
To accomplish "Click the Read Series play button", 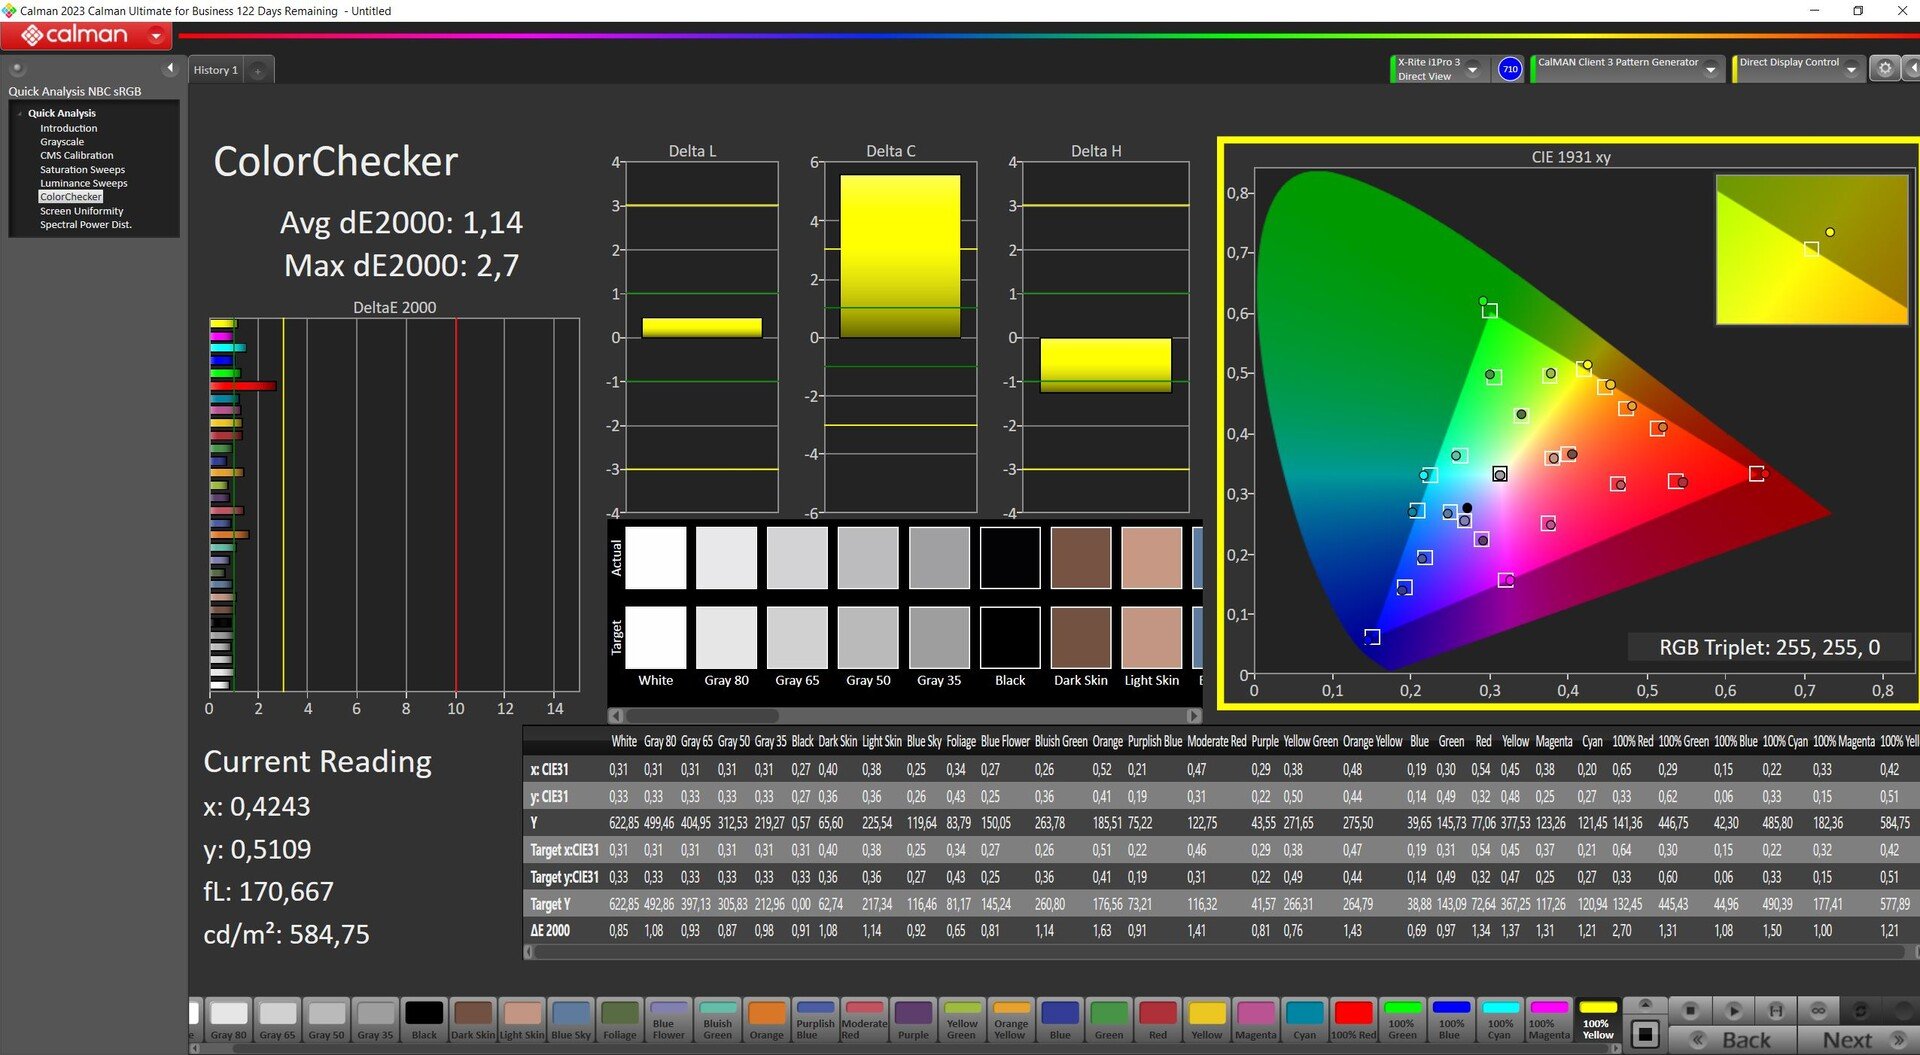I will pyautogui.click(x=1733, y=1011).
